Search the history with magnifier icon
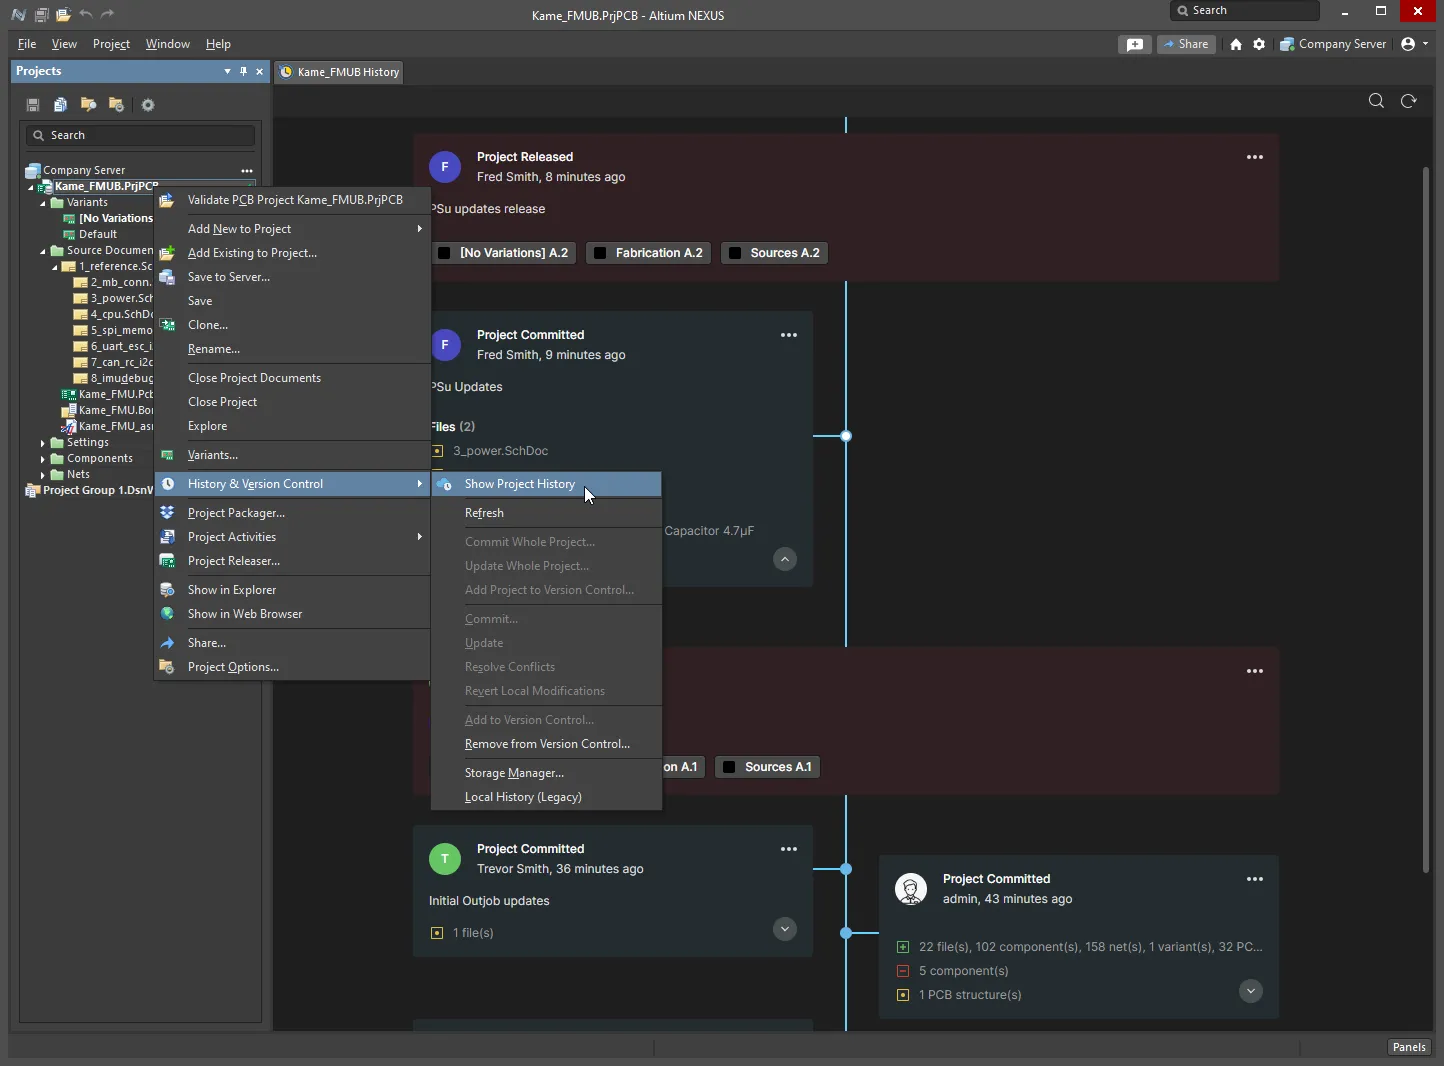Screen dimensions: 1444x1066 [1376, 101]
